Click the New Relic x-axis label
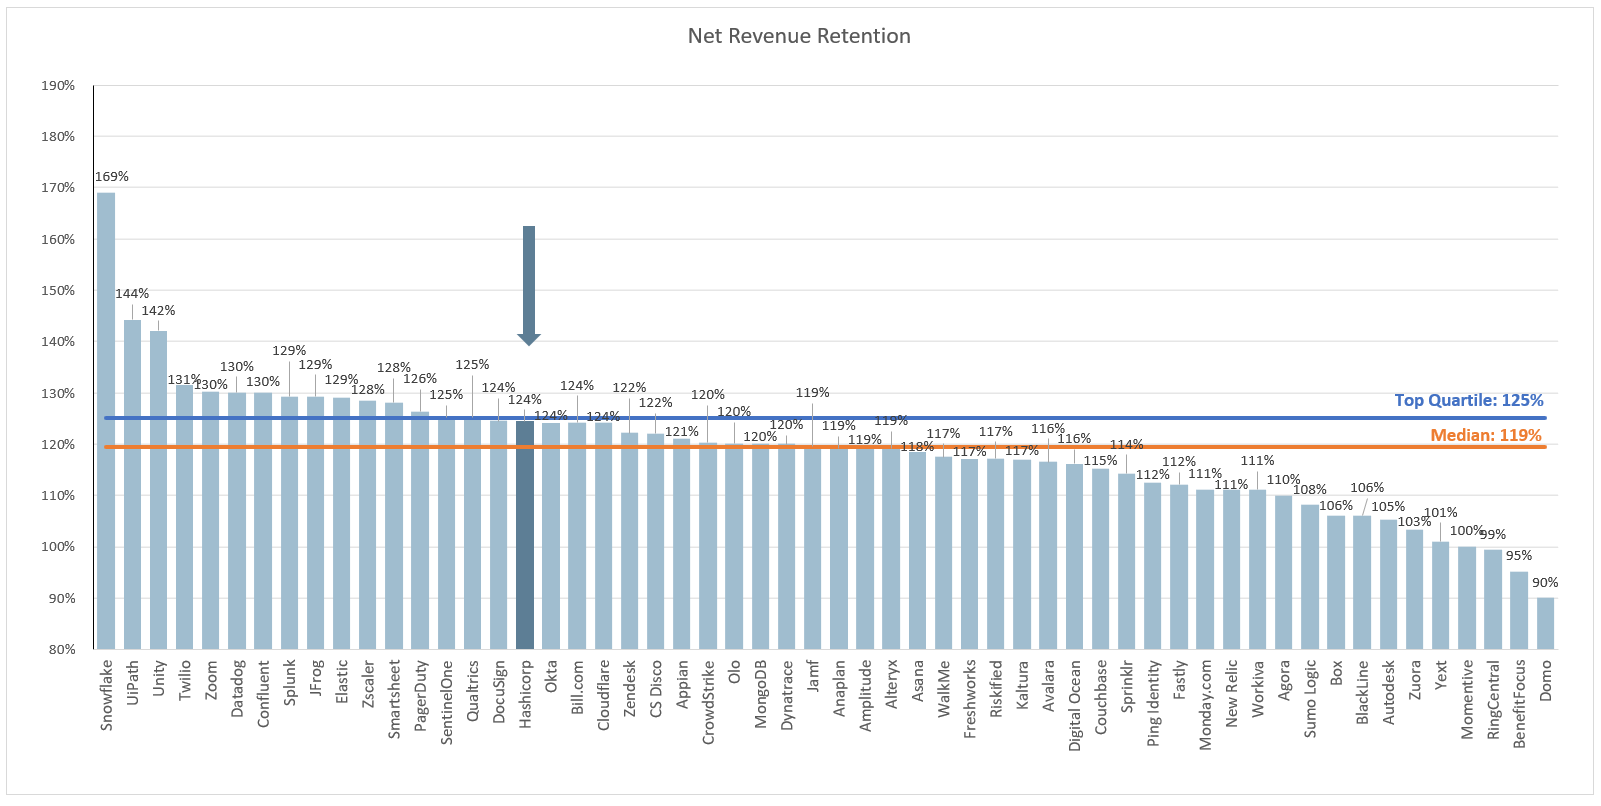1601x806 pixels. click(x=1231, y=693)
